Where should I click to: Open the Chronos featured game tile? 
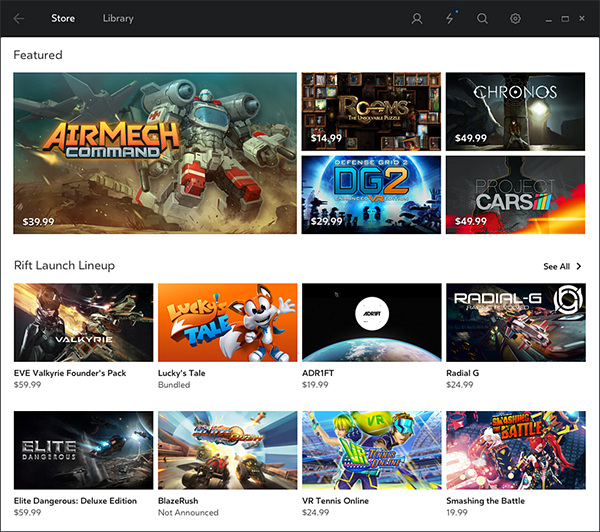(515, 110)
